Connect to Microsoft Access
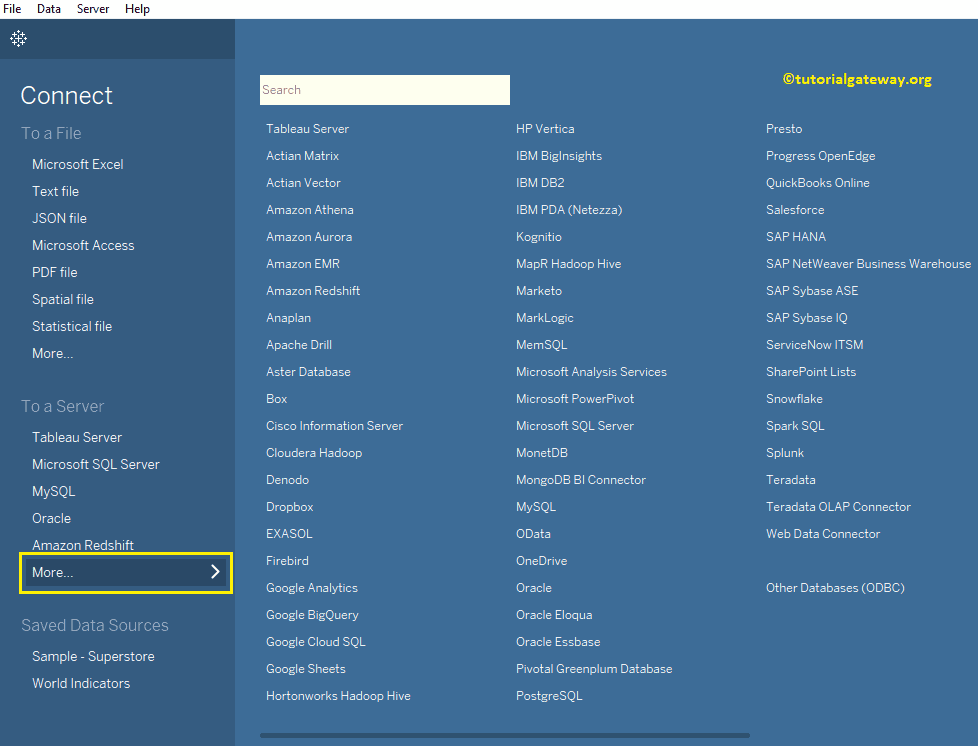 point(83,245)
